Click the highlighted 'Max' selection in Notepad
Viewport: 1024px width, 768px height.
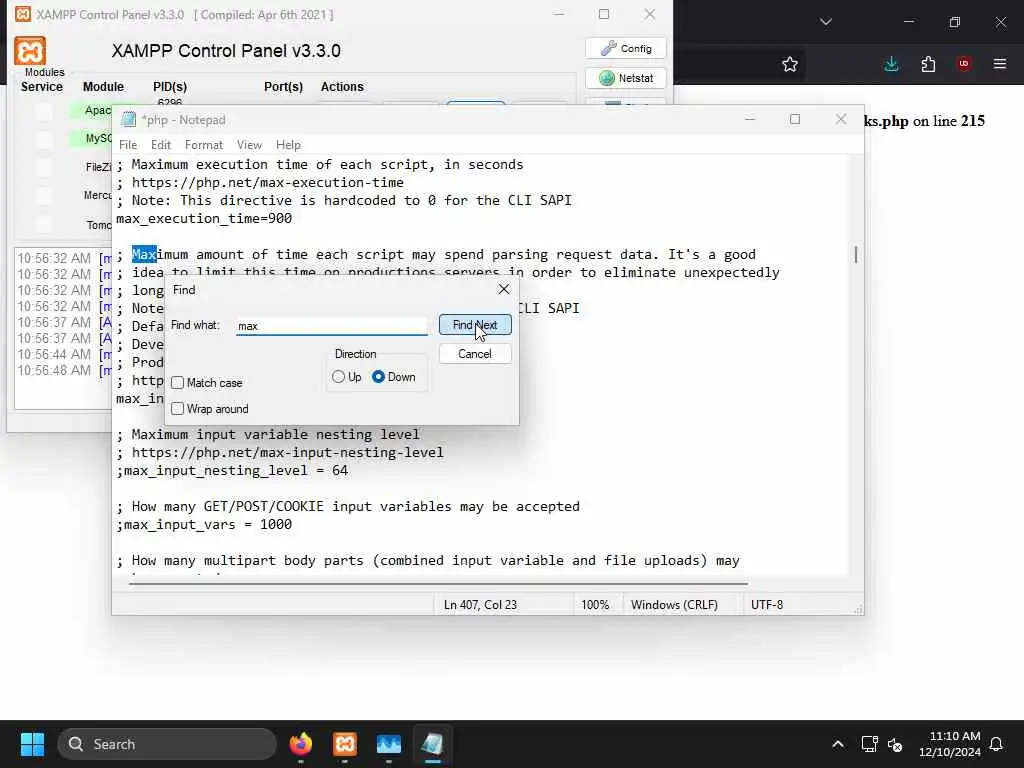[144, 254]
